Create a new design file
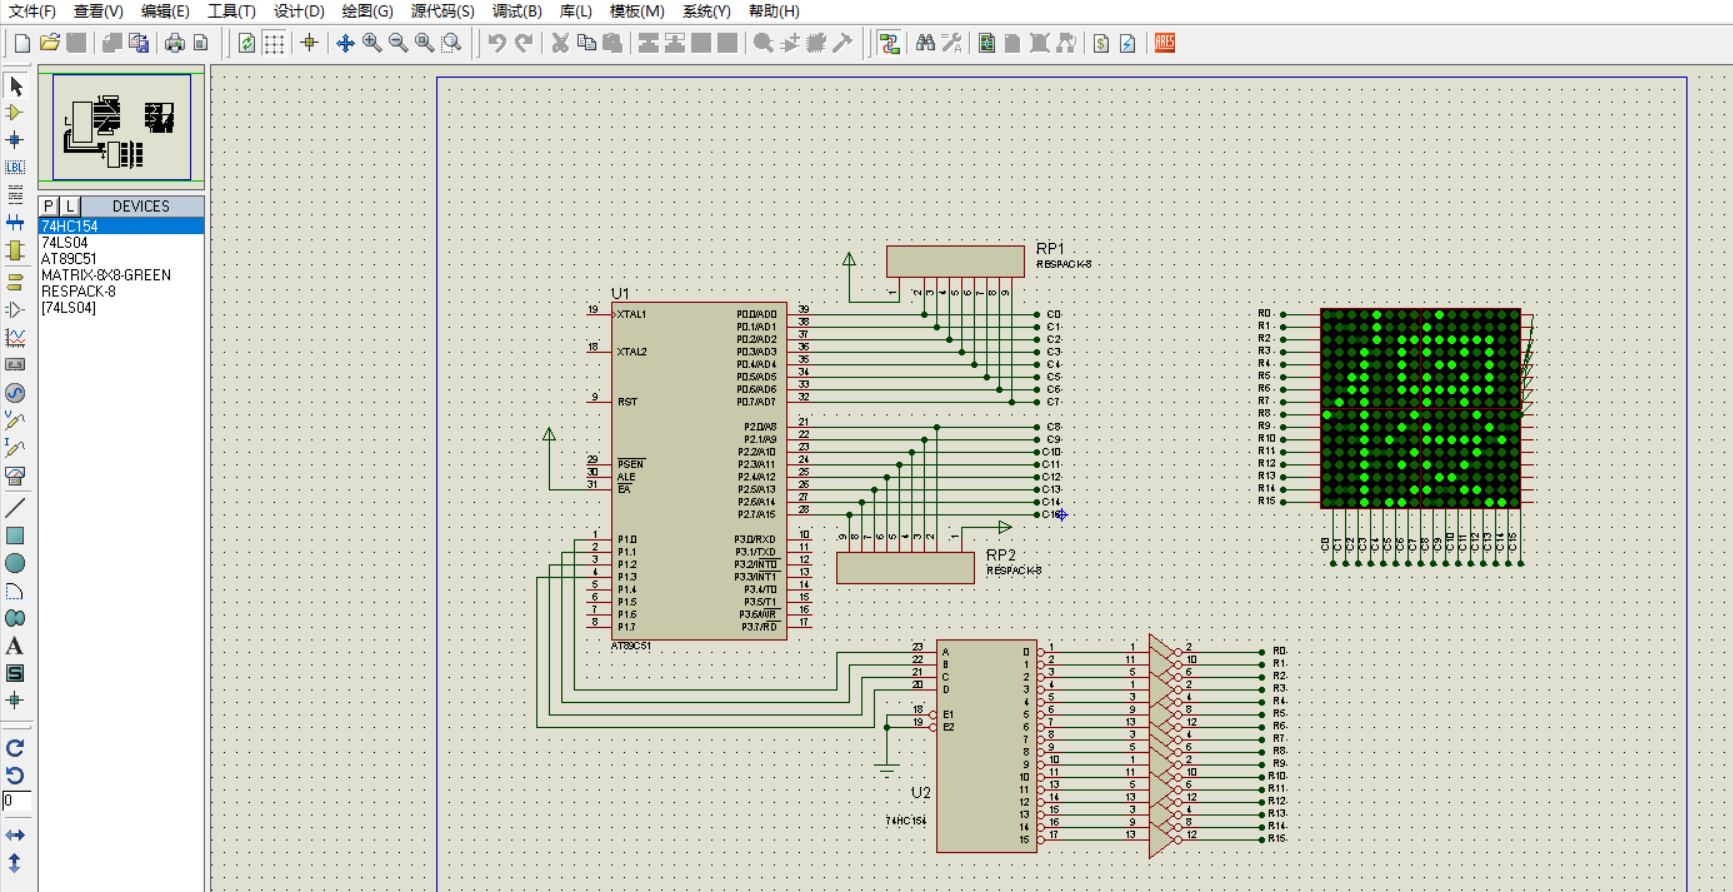 (x=22, y=43)
